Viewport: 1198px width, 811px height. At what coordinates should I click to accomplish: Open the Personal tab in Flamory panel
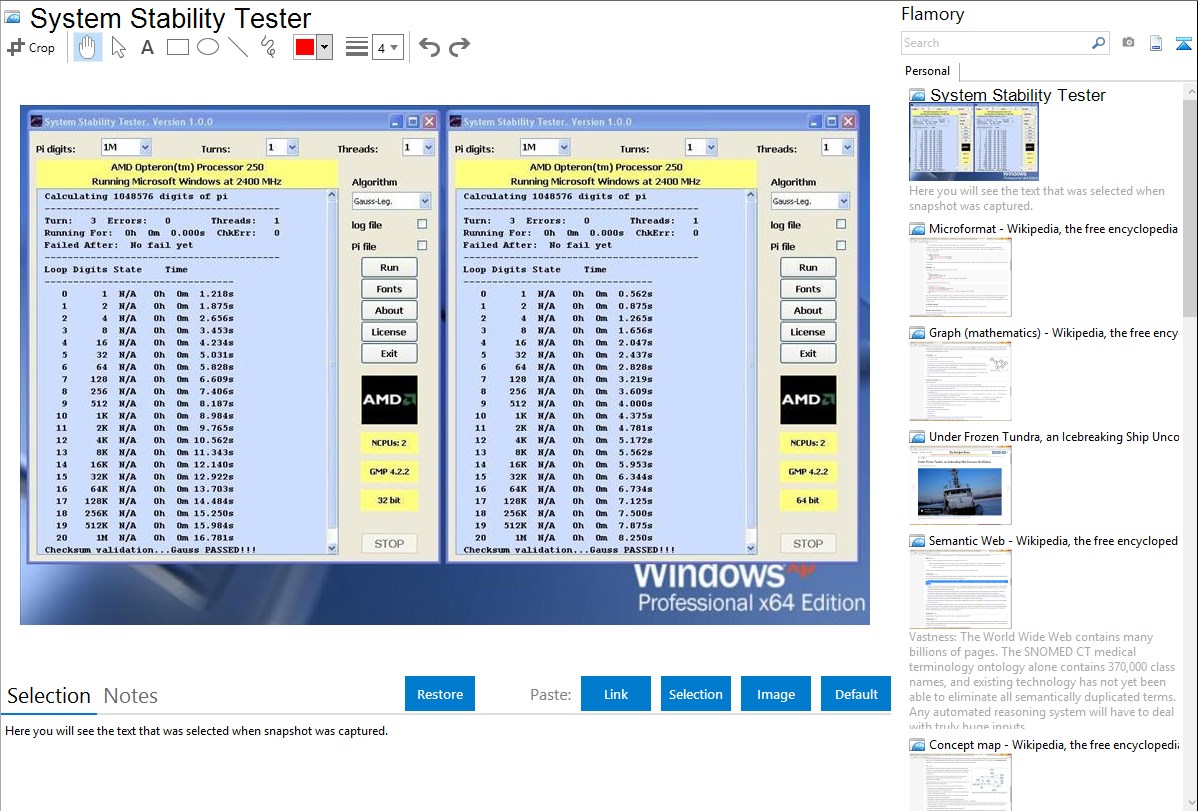(928, 71)
